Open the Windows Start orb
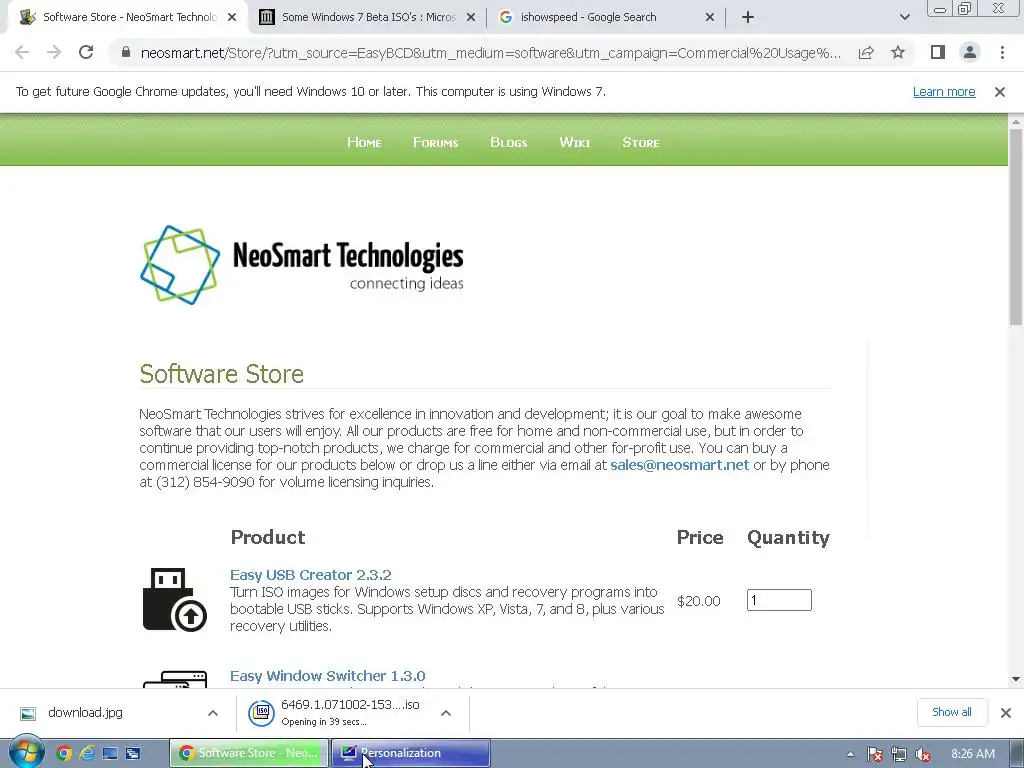The height and width of the screenshot is (768, 1024). point(27,752)
